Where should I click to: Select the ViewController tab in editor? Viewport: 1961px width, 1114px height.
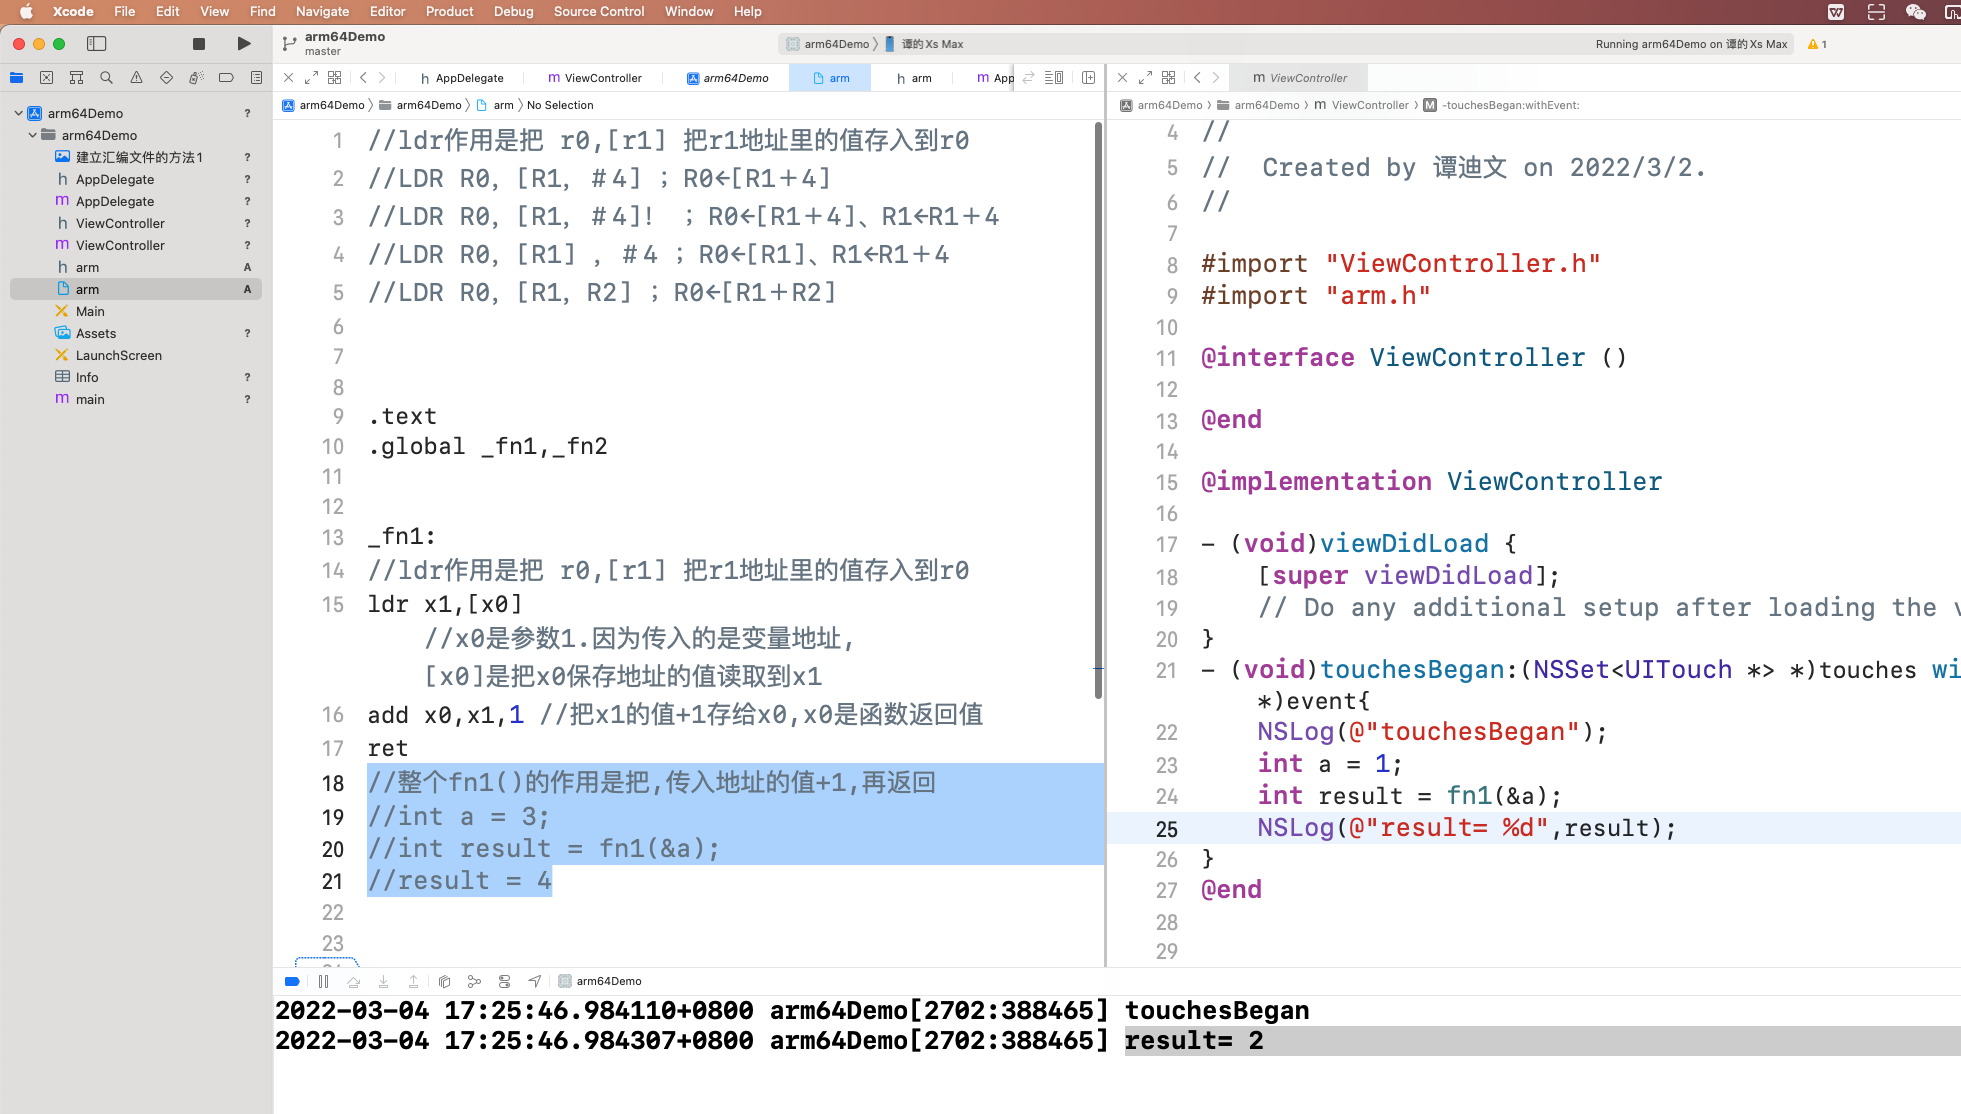(594, 77)
